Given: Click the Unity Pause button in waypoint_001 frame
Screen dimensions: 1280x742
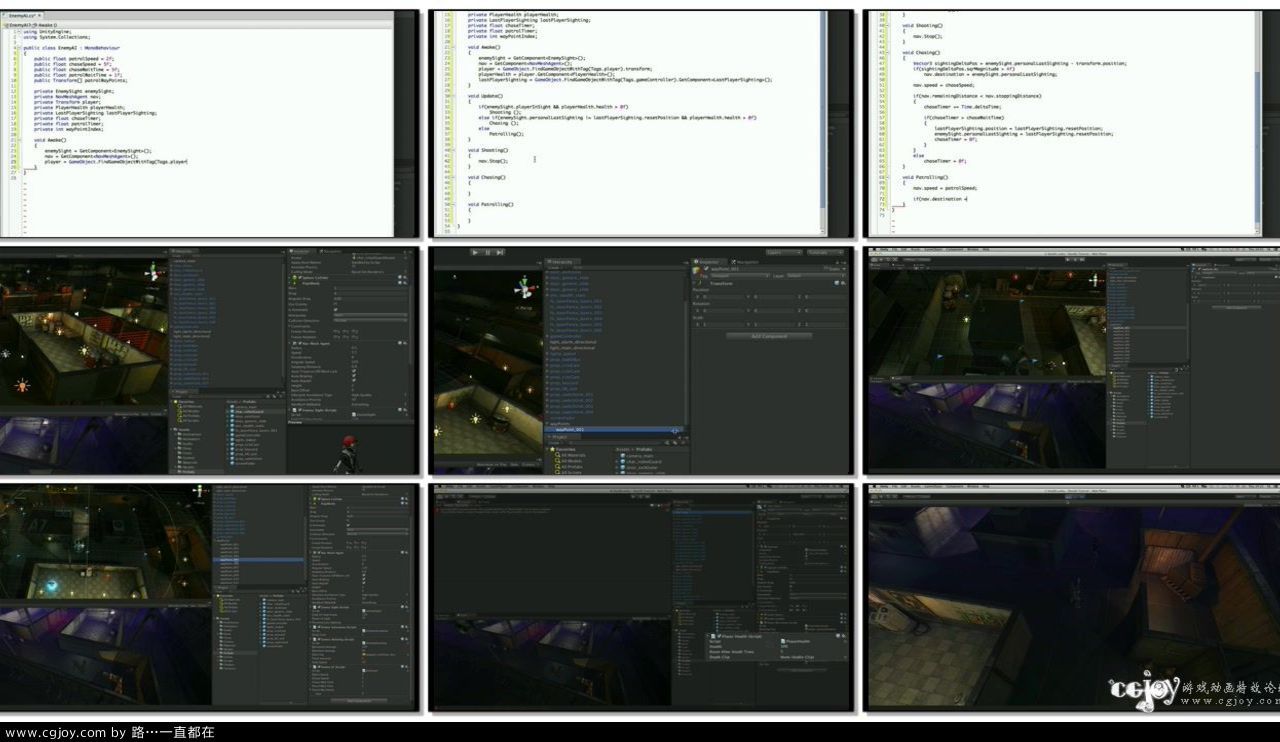Looking at the screenshot, I should click(488, 252).
